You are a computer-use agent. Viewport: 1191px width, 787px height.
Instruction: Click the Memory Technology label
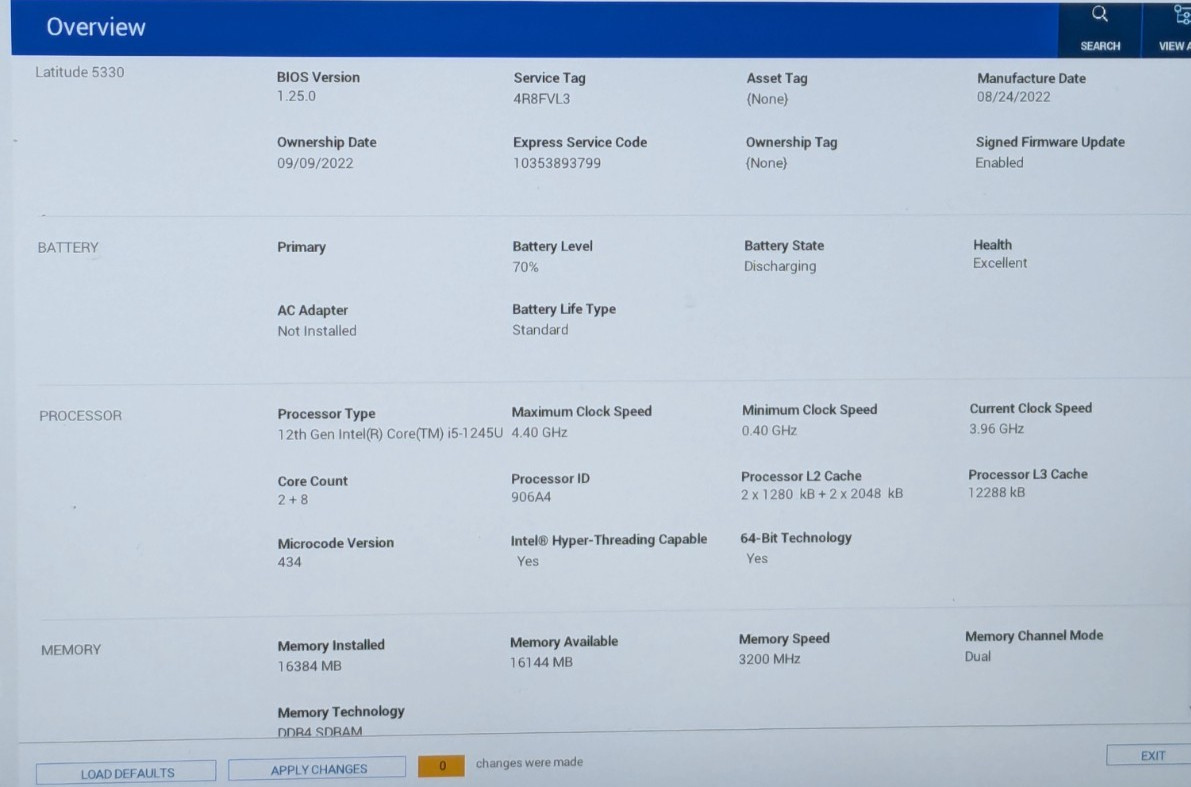coord(340,712)
